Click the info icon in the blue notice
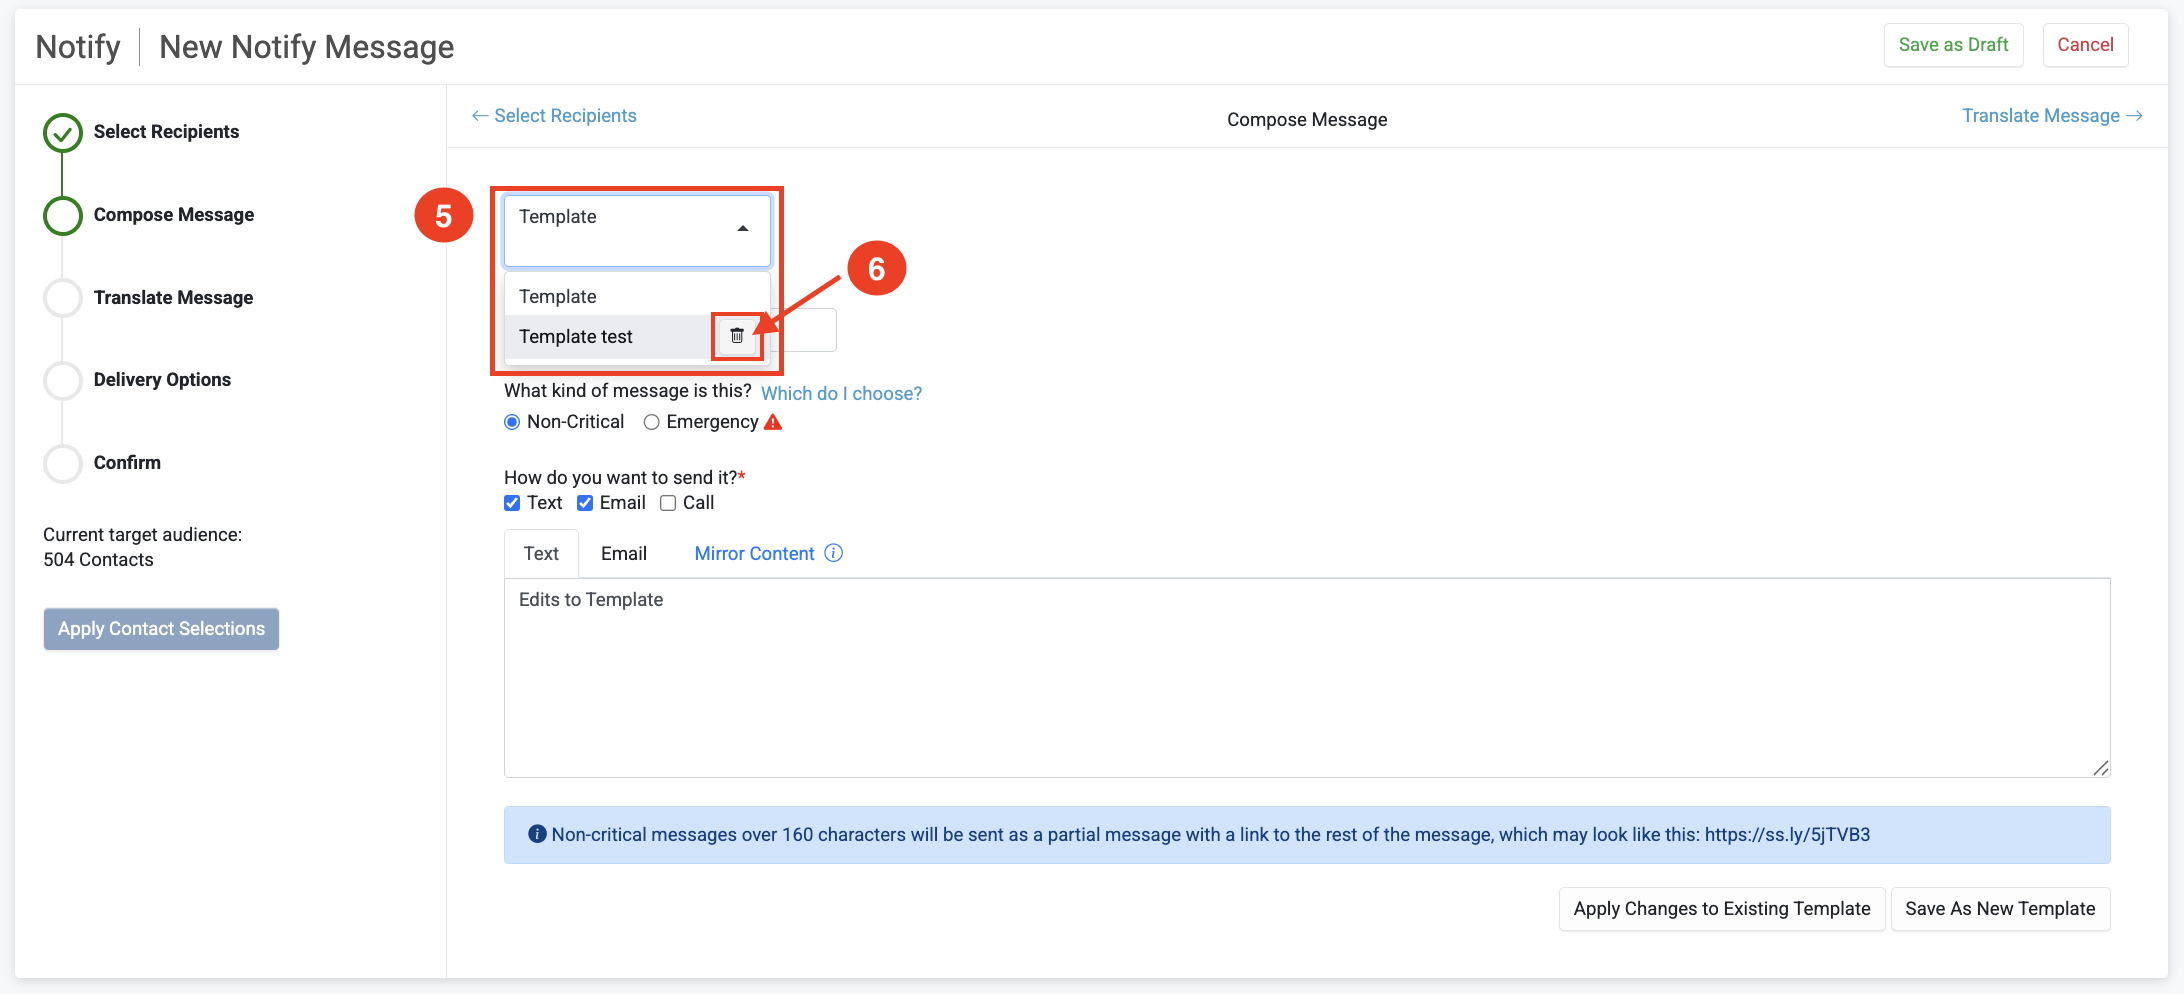The height and width of the screenshot is (994, 2184). click(x=537, y=834)
